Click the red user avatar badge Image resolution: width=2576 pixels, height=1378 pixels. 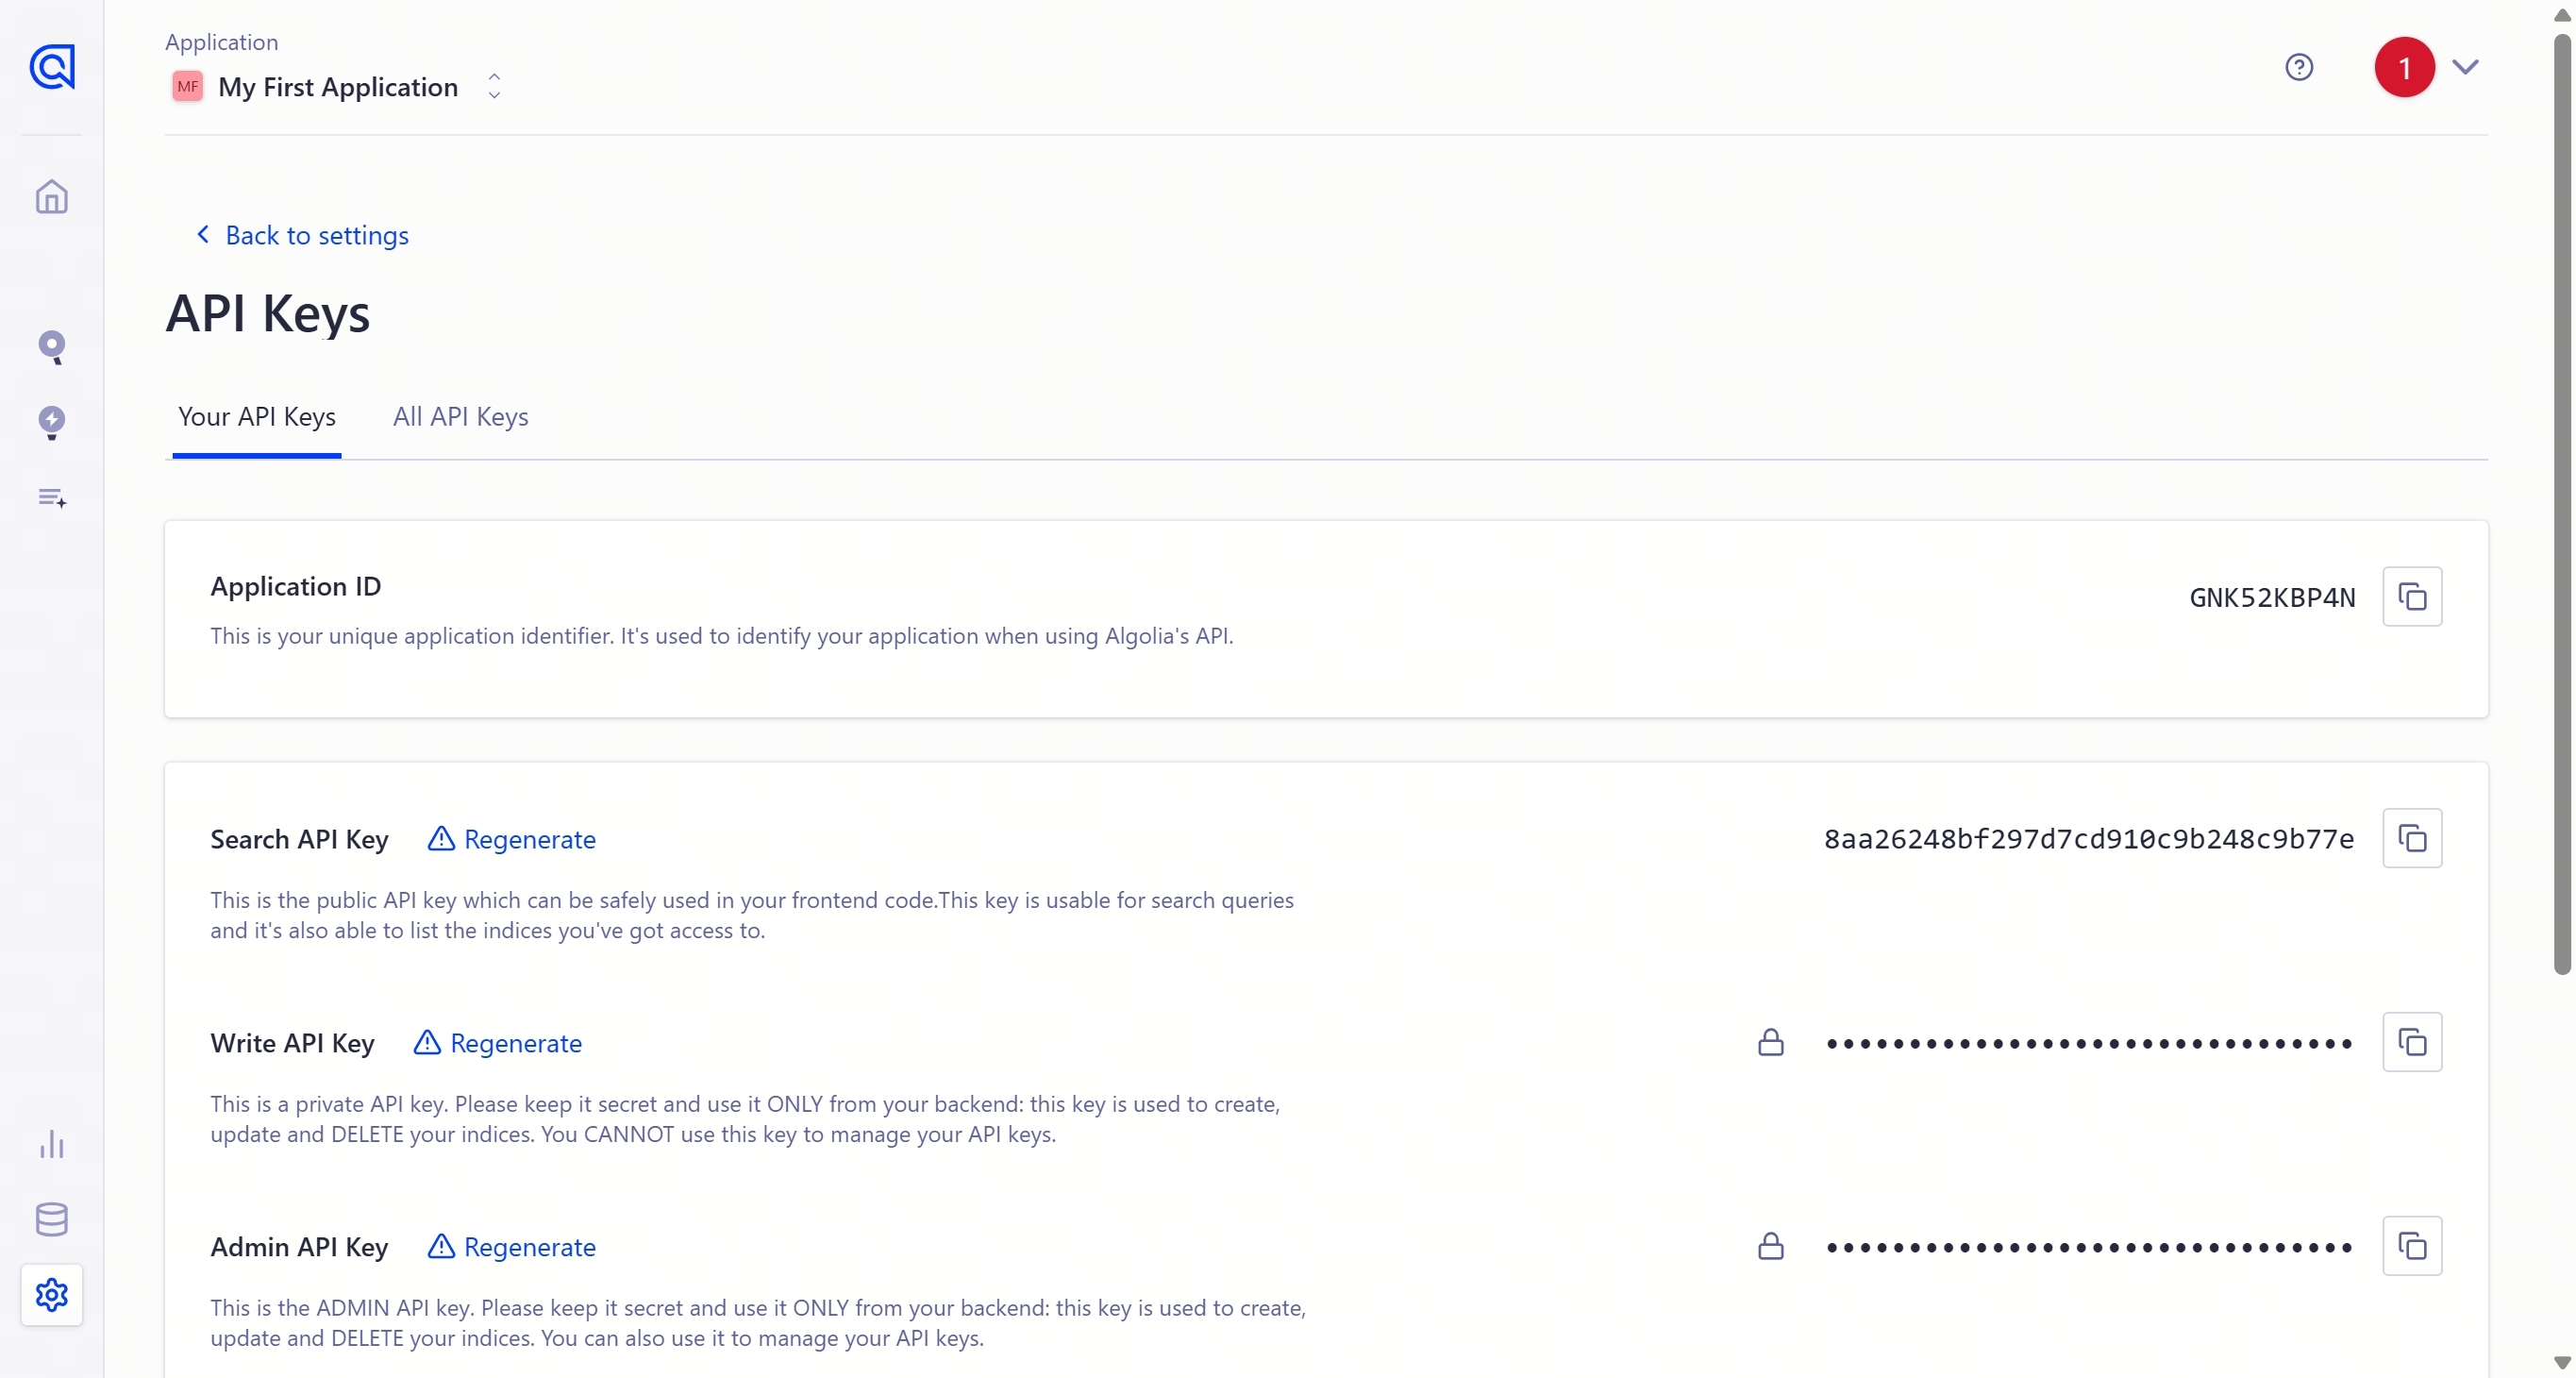tap(2404, 67)
